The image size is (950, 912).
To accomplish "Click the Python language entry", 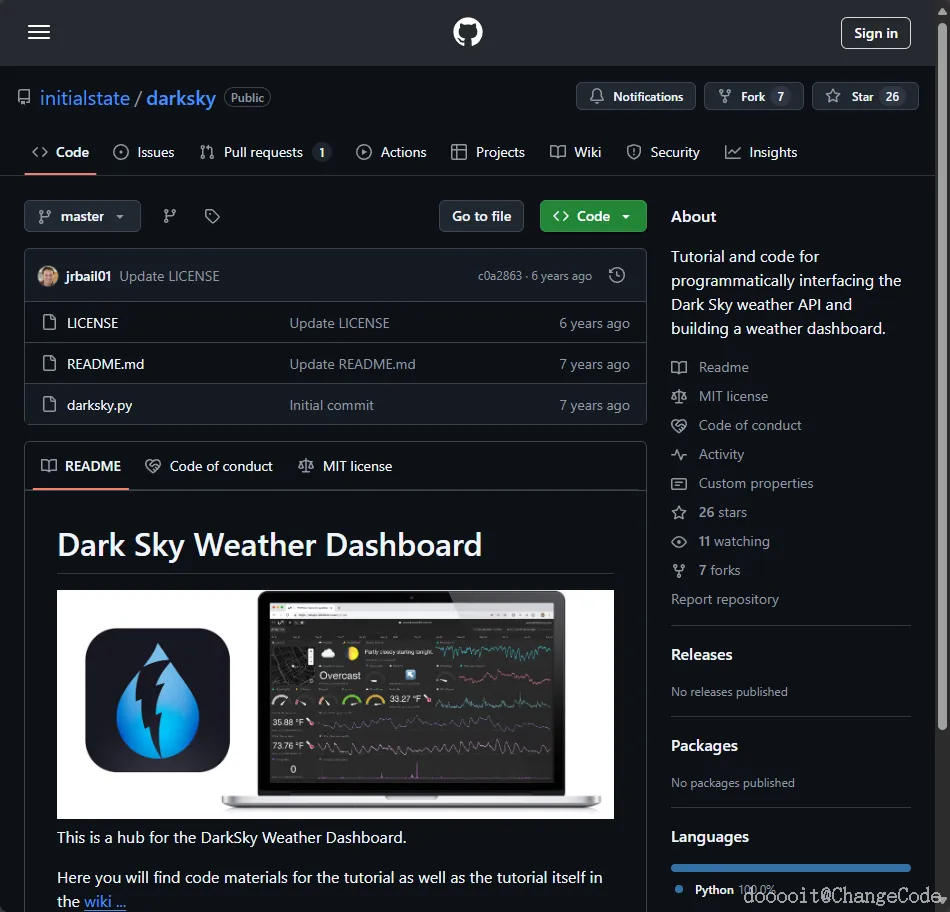I will 724,890.
